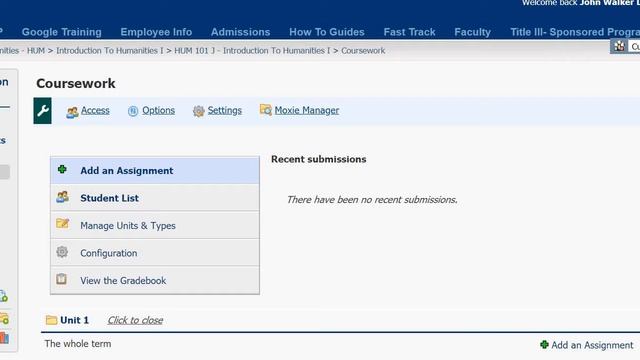Open Manage Units & Types
640x360 pixels.
[155, 225]
